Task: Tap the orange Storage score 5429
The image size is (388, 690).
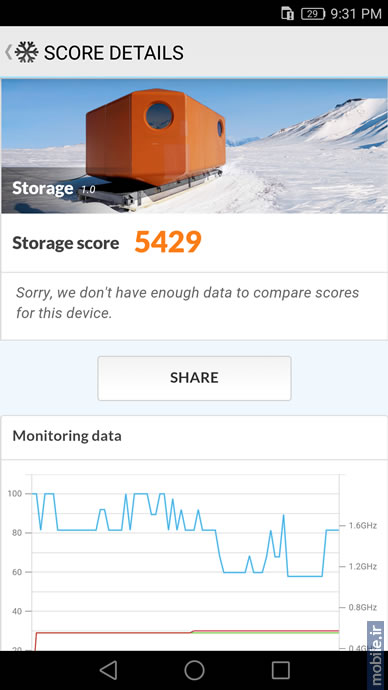Action: tap(168, 242)
